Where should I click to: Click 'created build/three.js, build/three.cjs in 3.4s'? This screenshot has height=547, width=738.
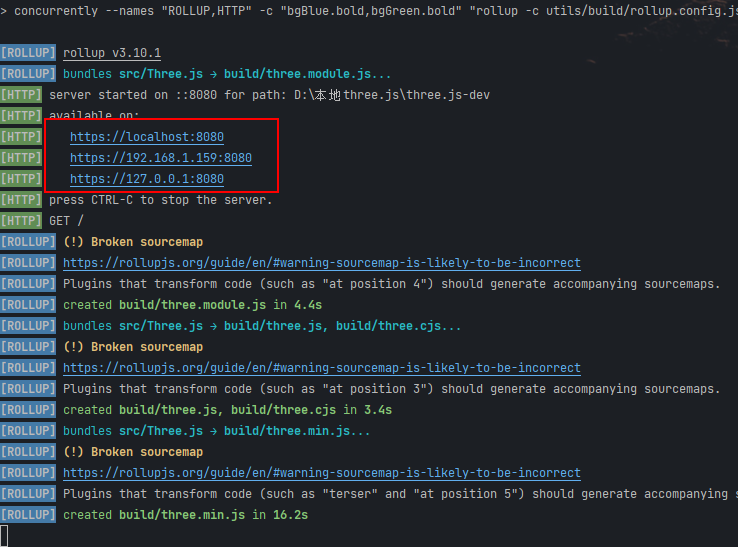[227, 410]
